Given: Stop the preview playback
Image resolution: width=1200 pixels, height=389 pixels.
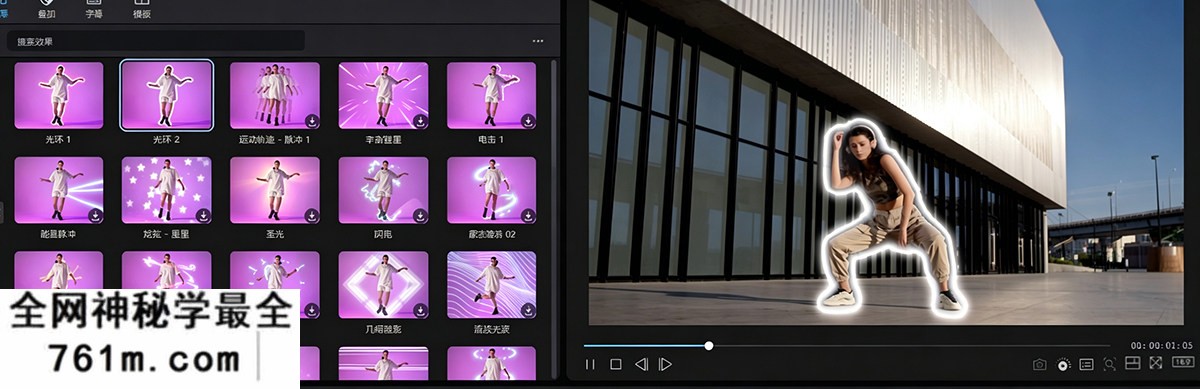Looking at the screenshot, I should point(616,365).
